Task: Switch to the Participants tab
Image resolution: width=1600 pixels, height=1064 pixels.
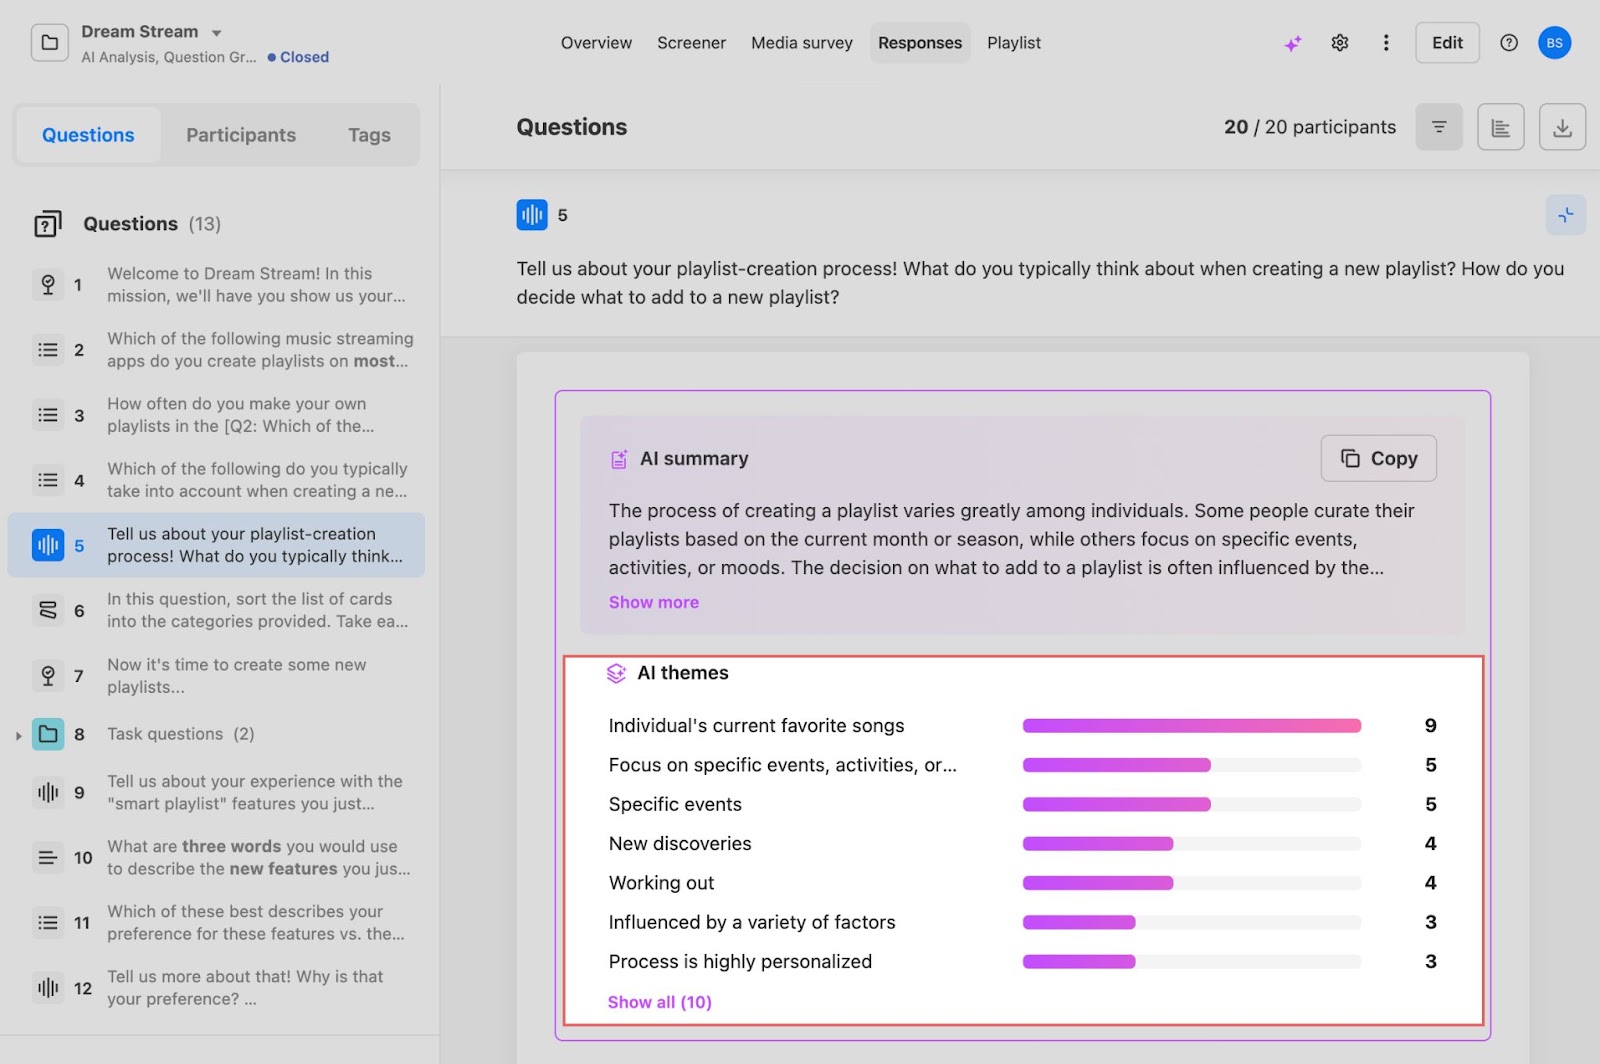Action: click(x=240, y=134)
